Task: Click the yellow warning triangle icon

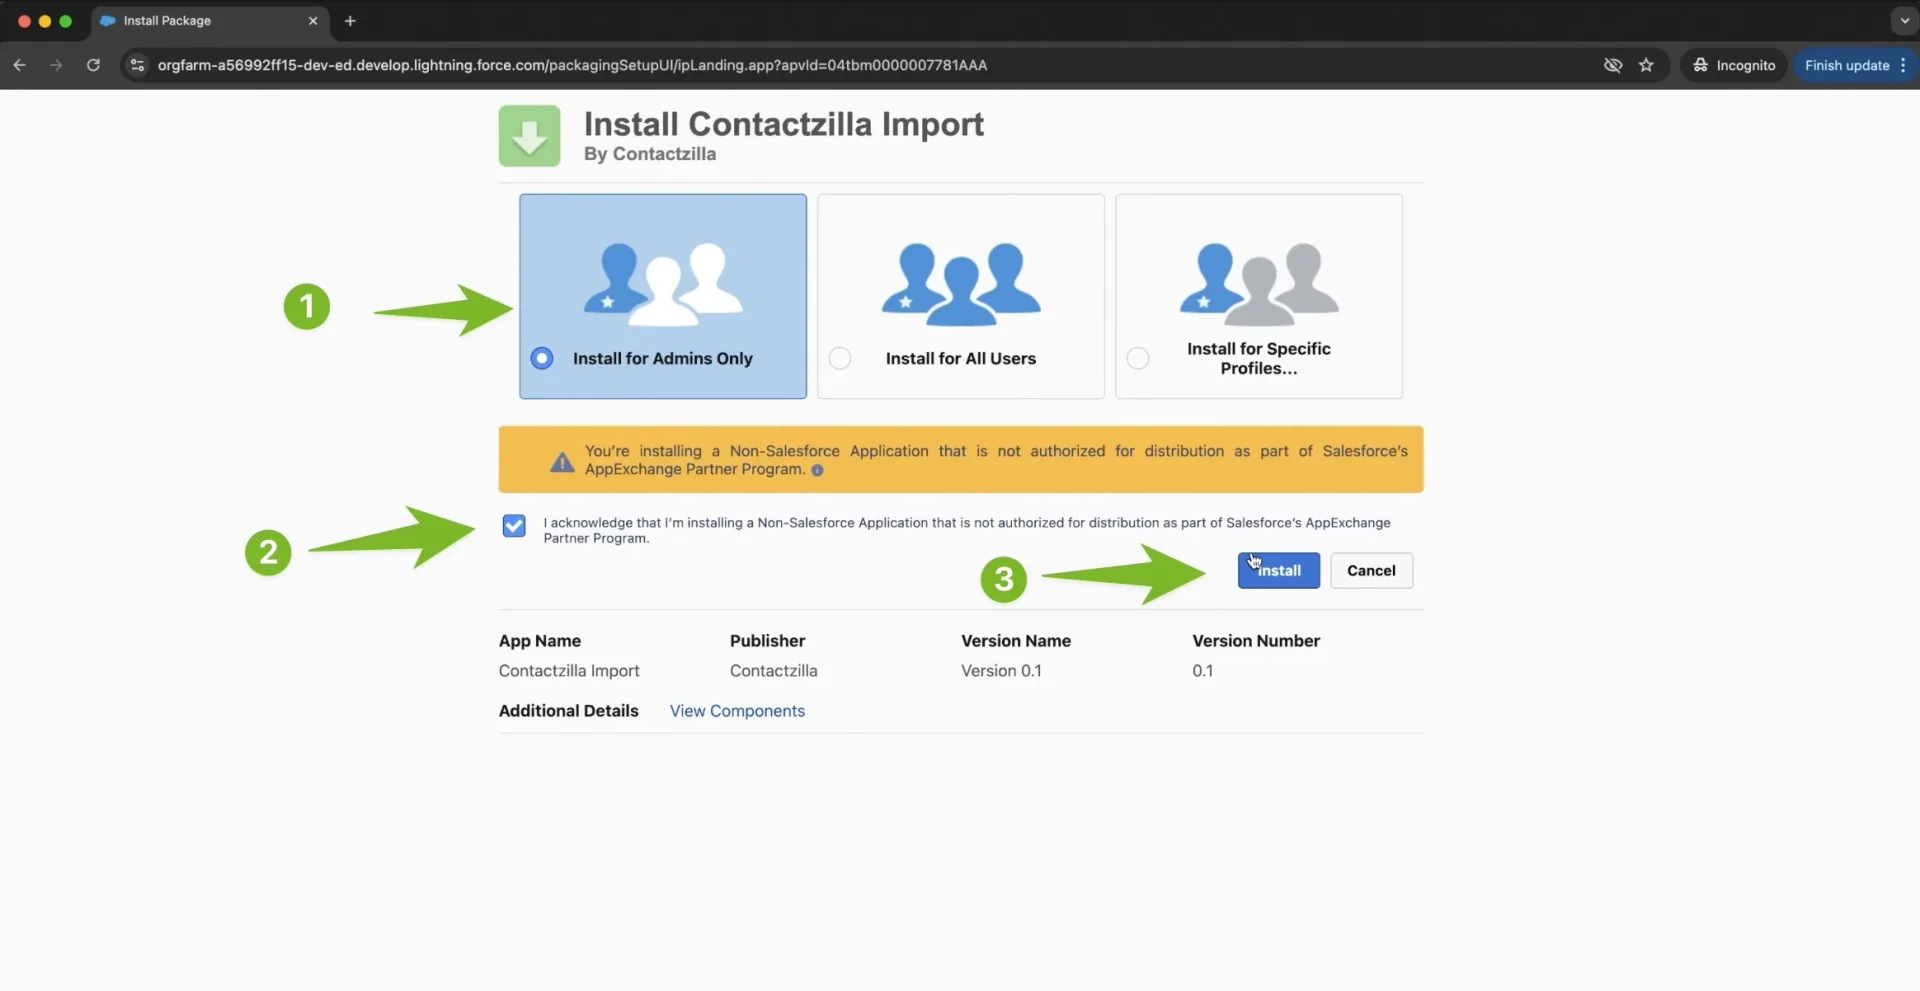Action: (562, 462)
